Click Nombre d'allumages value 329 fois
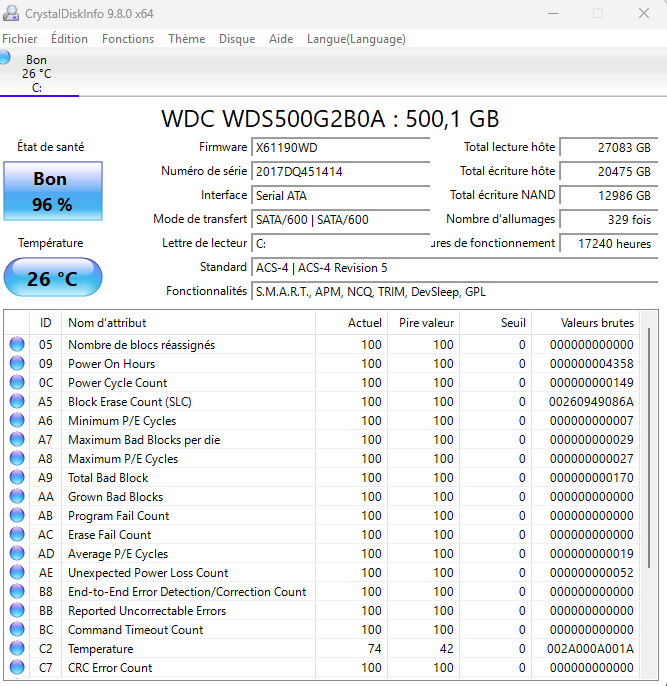667x686 pixels. [609, 220]
